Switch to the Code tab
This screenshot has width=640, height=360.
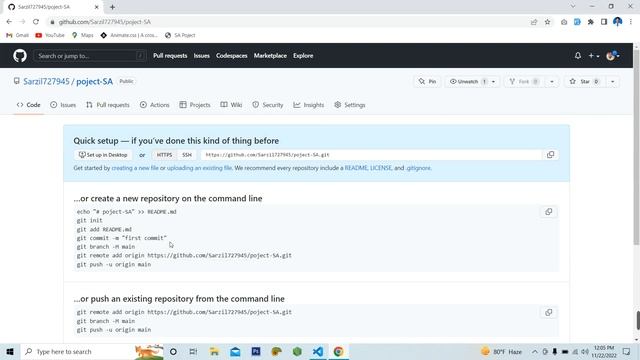[29, 105]
